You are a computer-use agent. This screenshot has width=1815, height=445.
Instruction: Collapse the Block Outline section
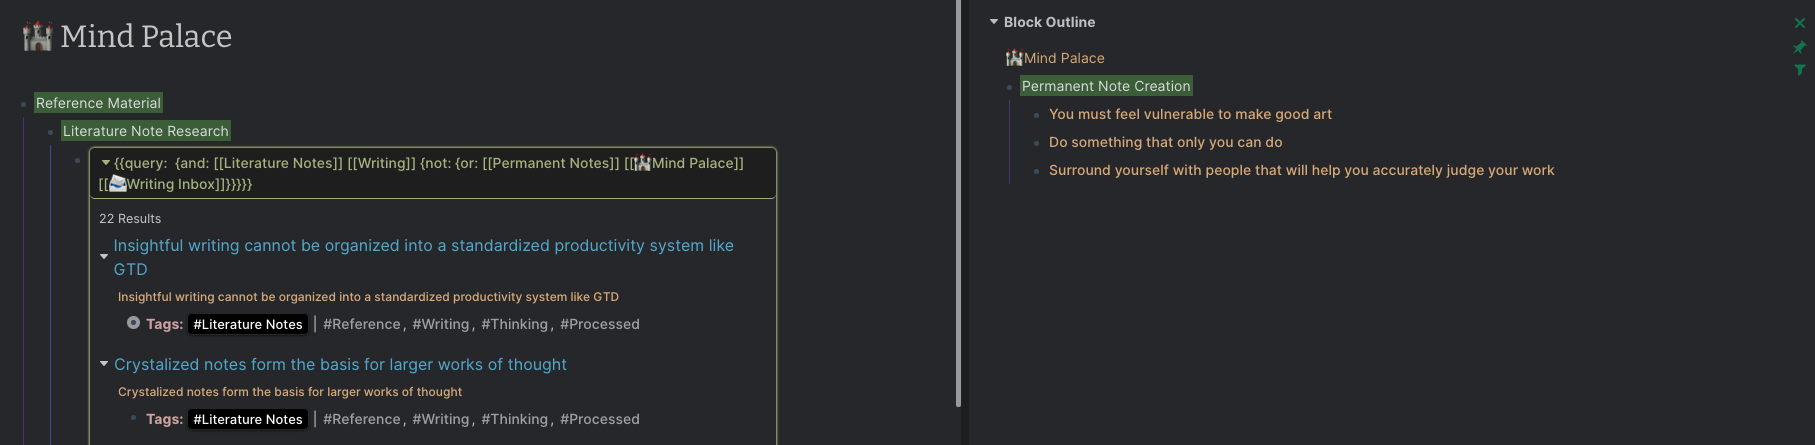coord(994,22)
